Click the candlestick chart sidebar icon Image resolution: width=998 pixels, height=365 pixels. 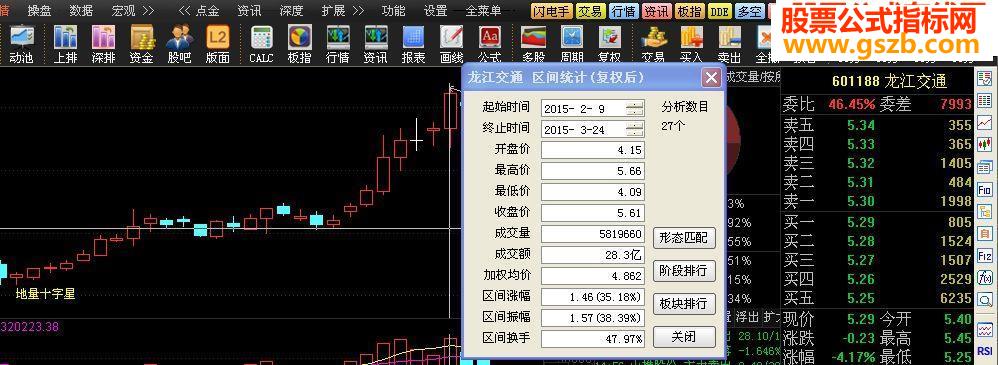coord(984,144)
